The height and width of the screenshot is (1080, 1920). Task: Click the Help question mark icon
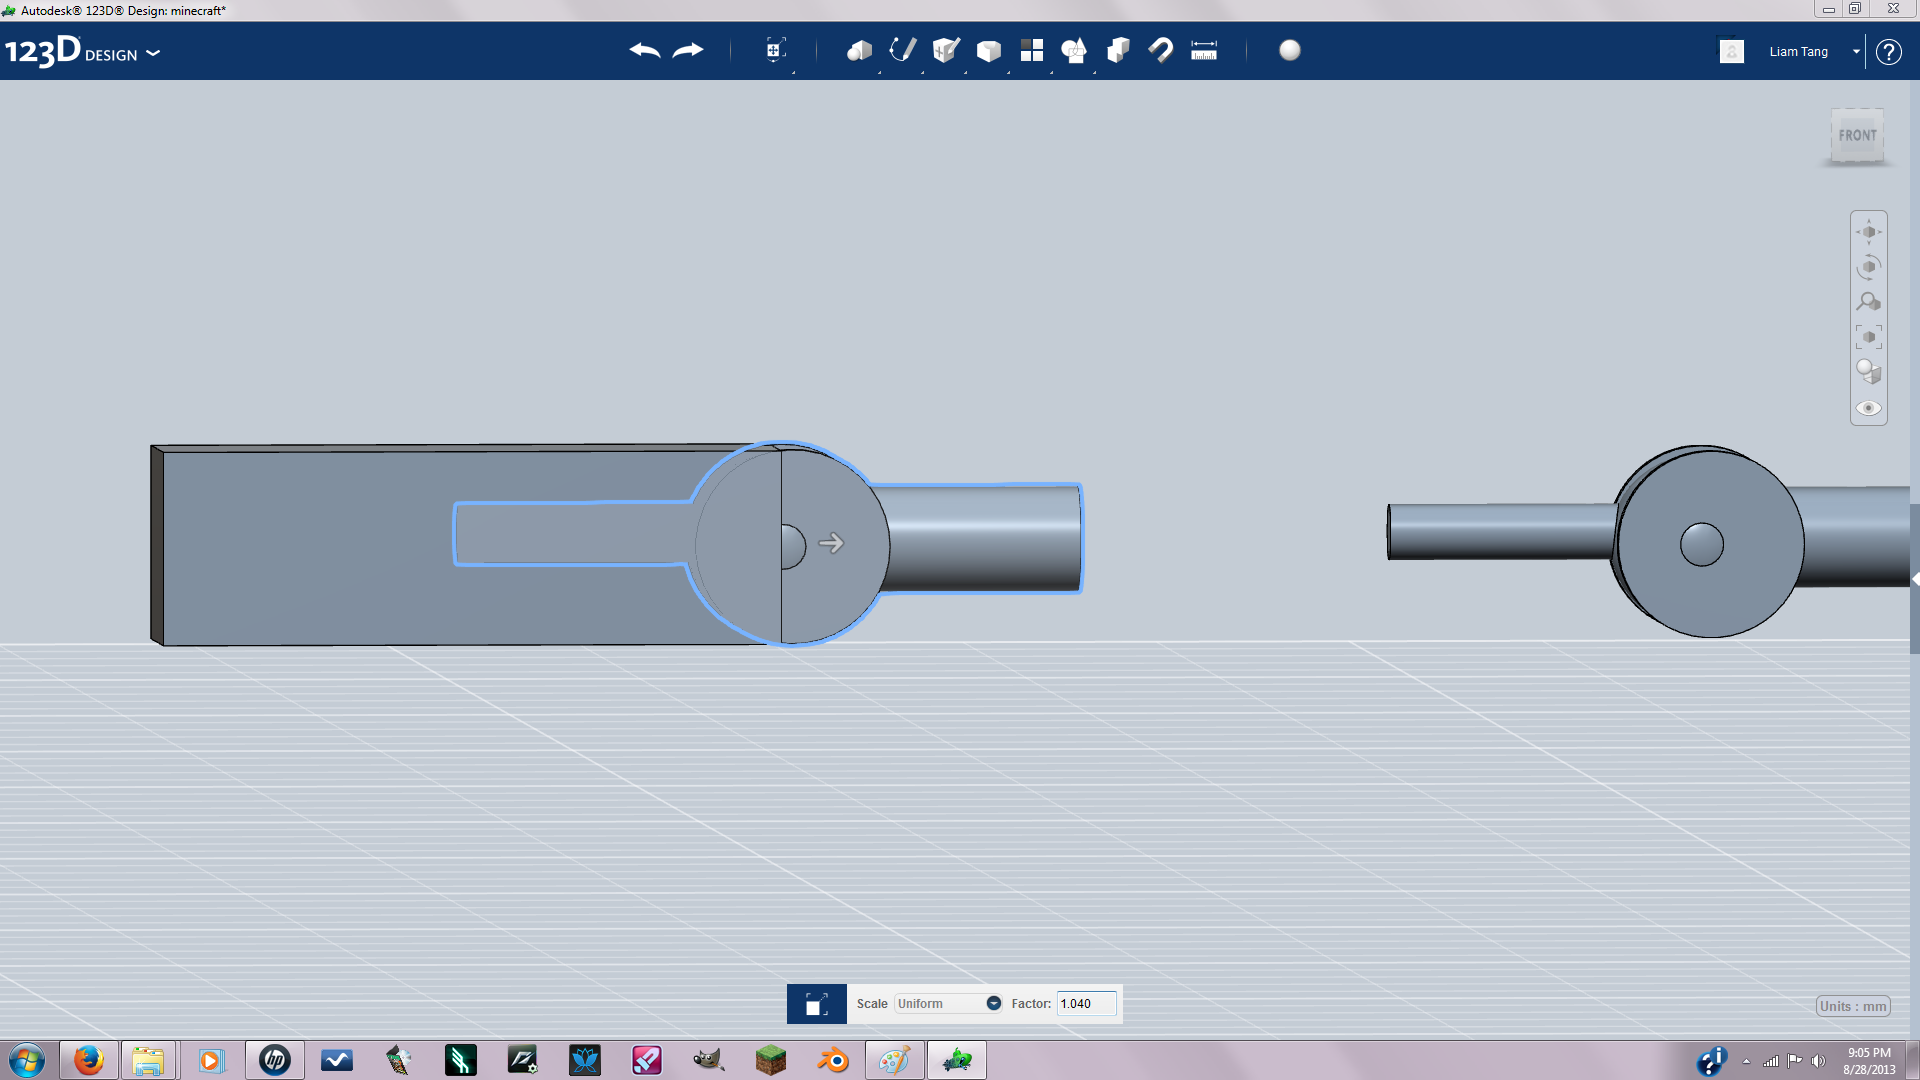coord(1888,52)
